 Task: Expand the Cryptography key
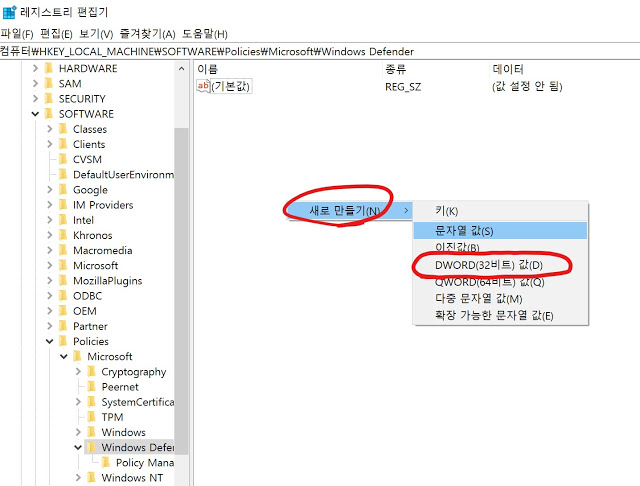(x=78, y=372)
